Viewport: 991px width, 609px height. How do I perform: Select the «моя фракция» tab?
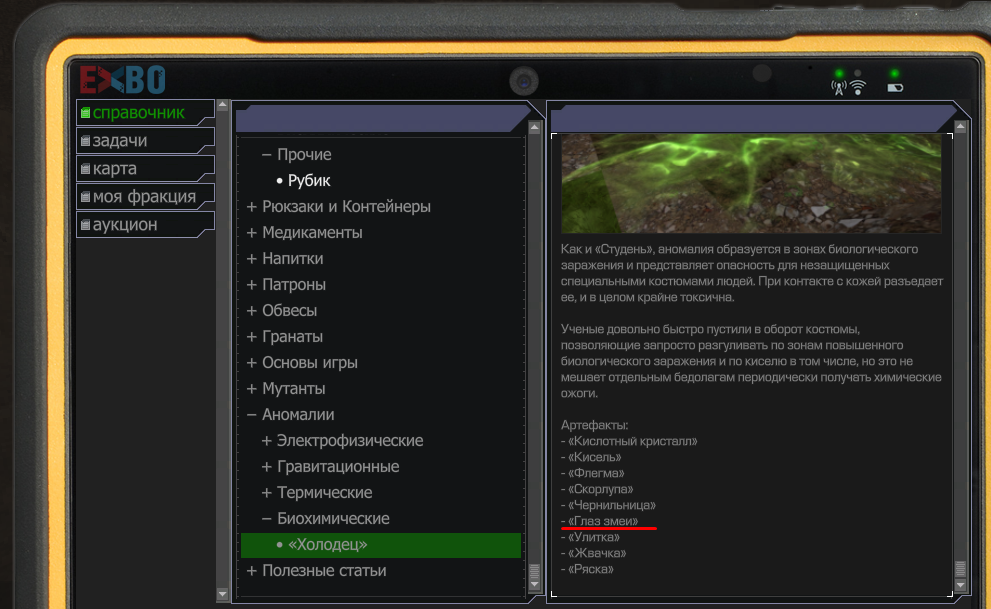145,196
